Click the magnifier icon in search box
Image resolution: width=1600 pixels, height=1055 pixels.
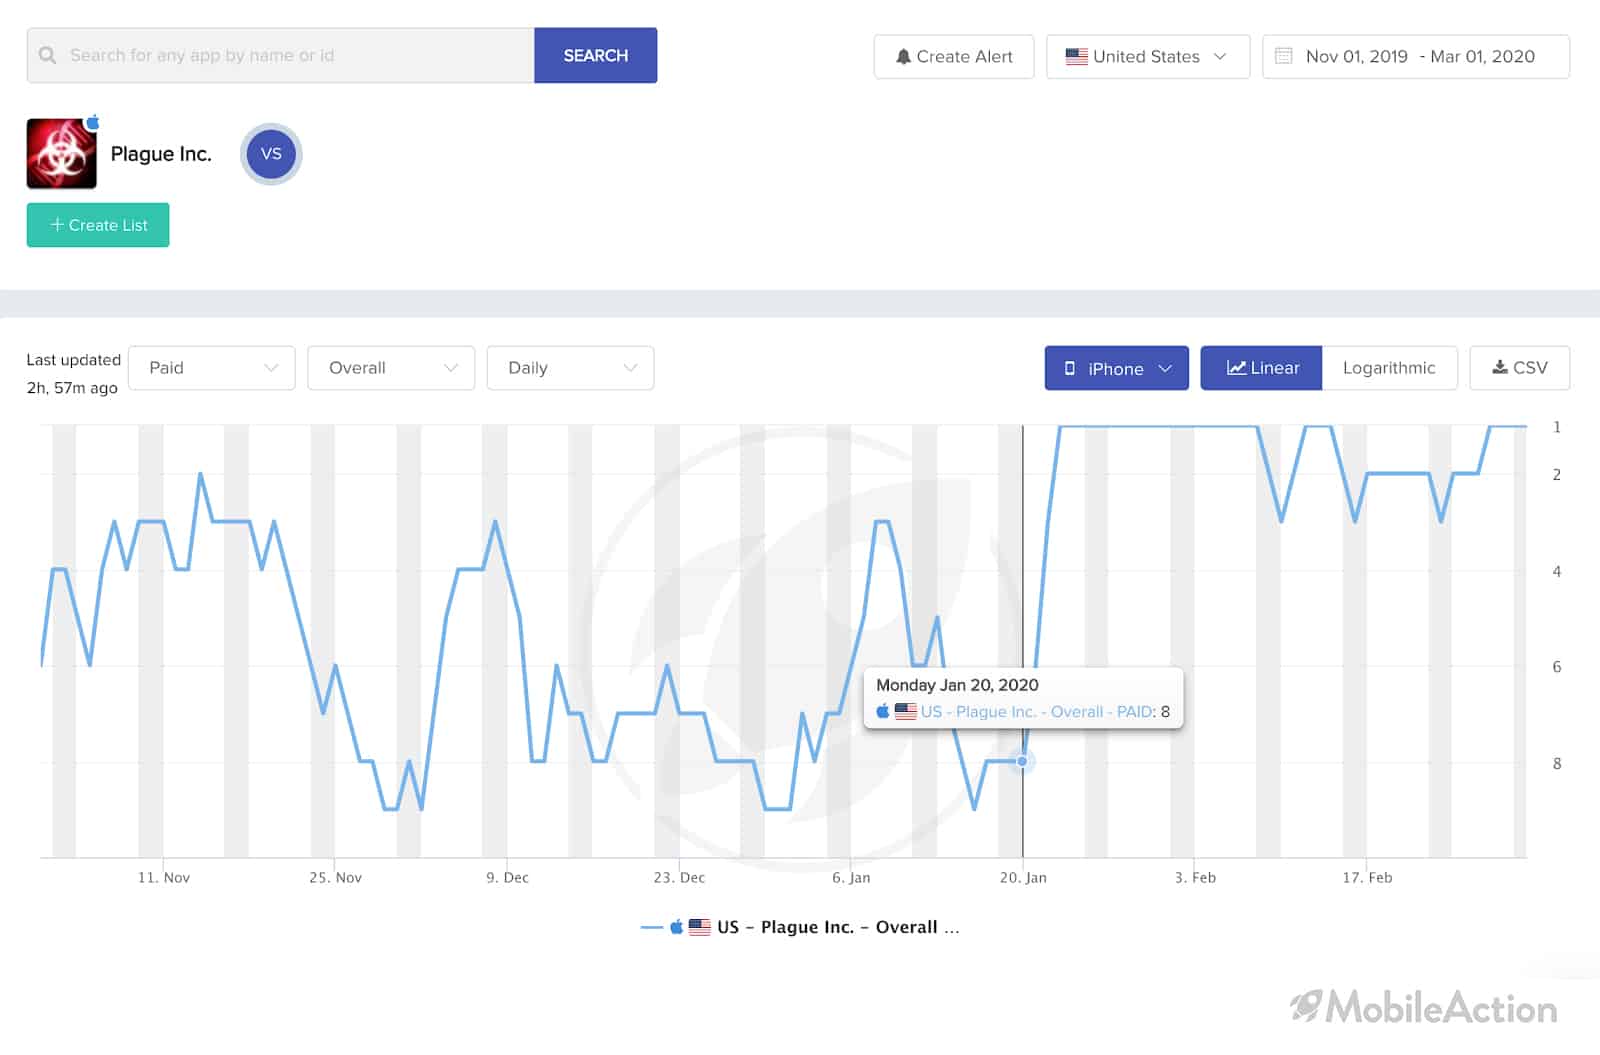click(47, 55)
